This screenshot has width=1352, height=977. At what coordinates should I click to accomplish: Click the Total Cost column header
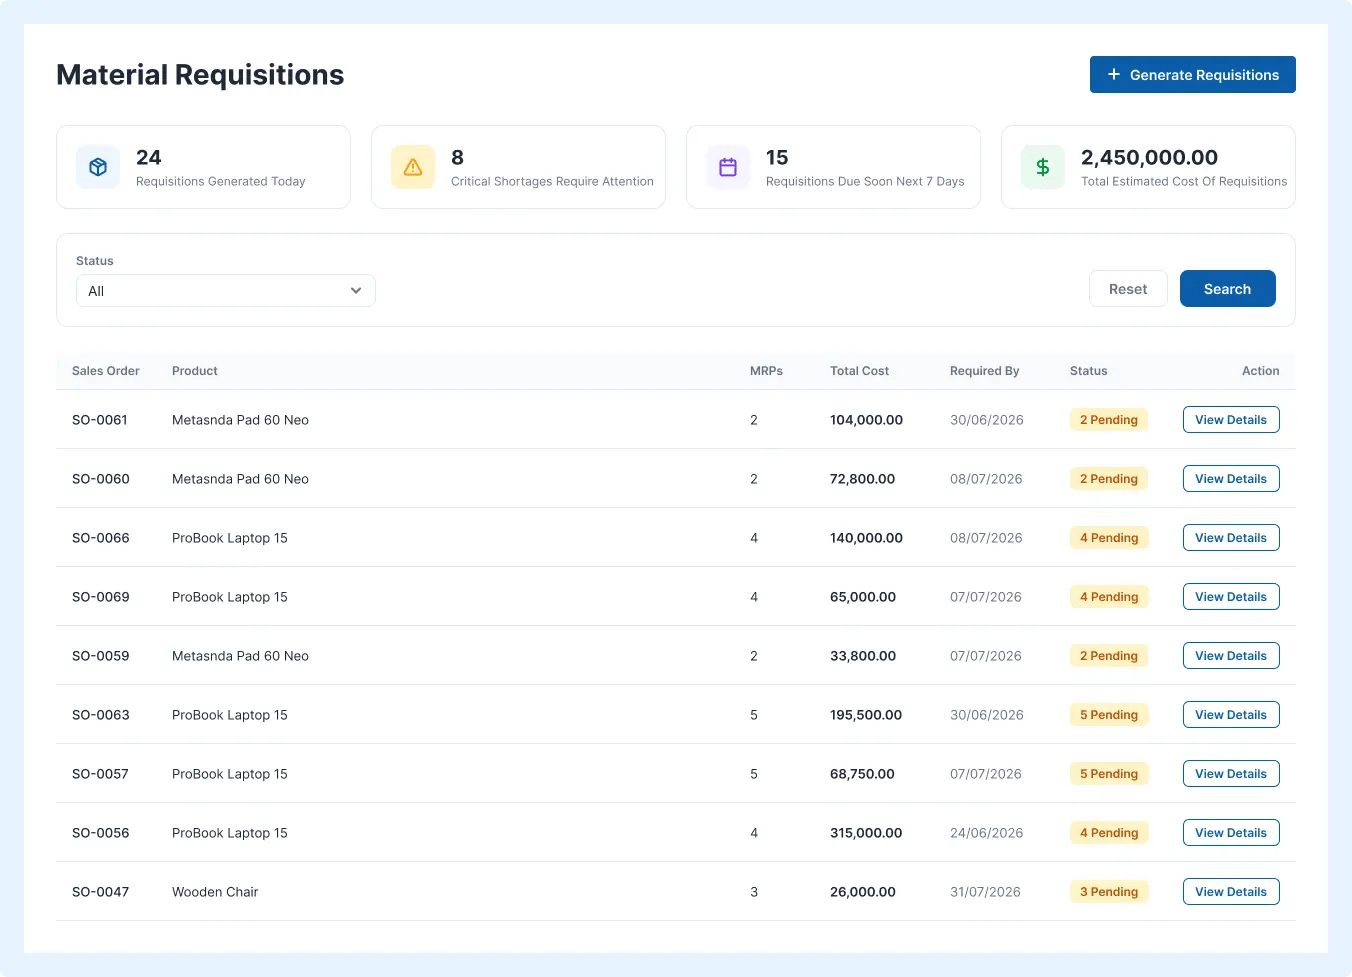pos(859,371)
